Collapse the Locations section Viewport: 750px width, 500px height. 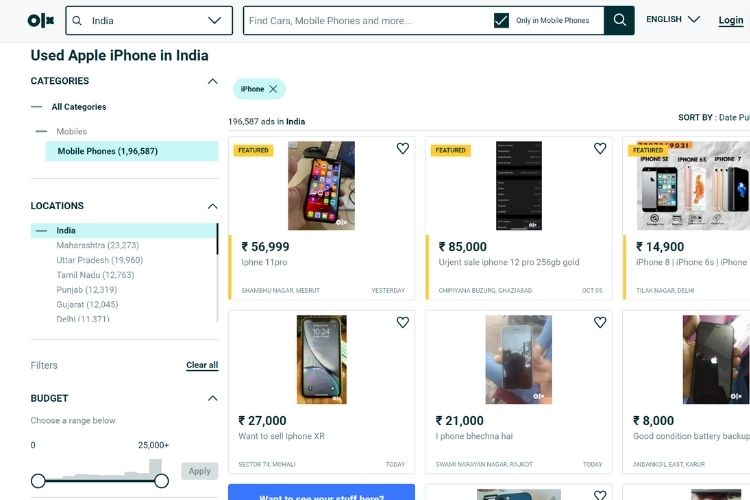[x=212, y=206]
